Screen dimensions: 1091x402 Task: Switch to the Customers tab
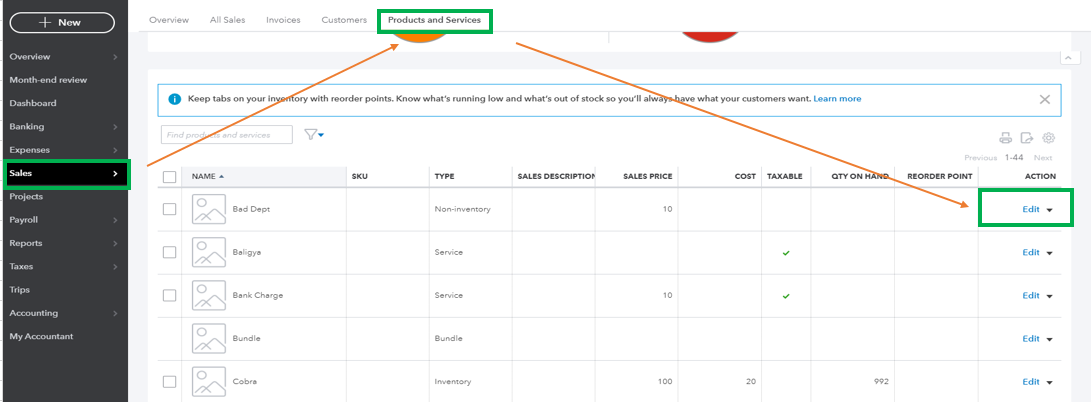point(344,20)
